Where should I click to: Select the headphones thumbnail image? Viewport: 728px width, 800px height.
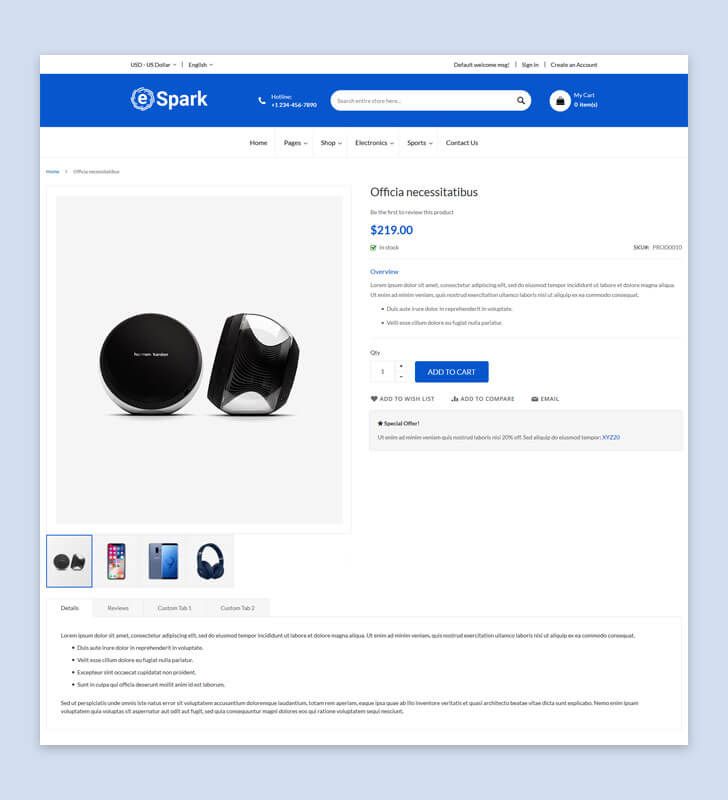click(210, 561)
